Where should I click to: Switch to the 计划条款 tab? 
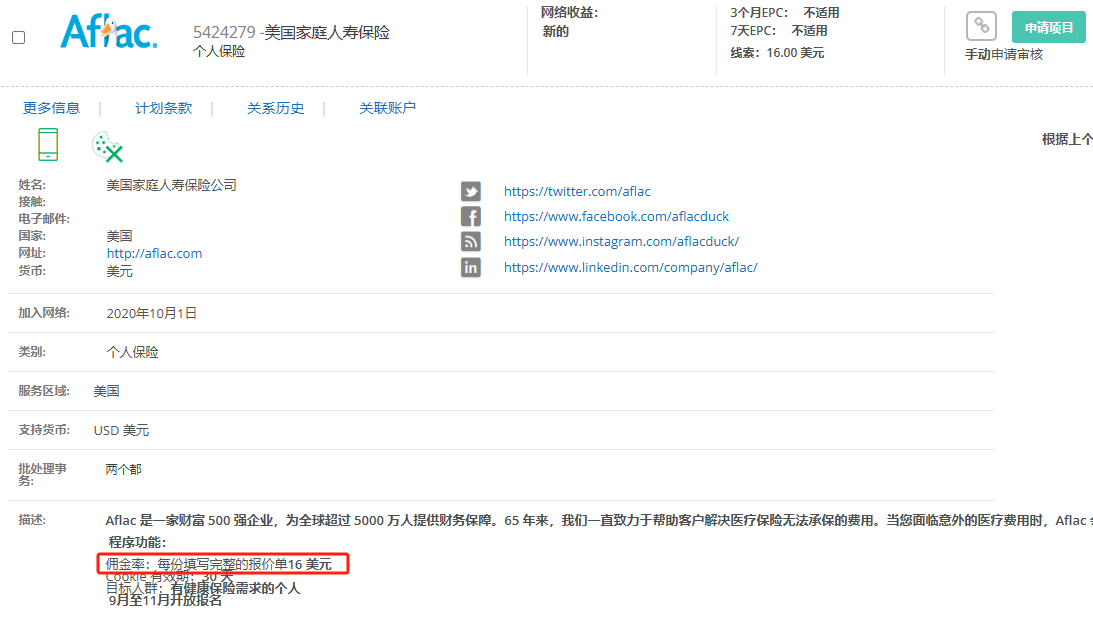(163, 108)
